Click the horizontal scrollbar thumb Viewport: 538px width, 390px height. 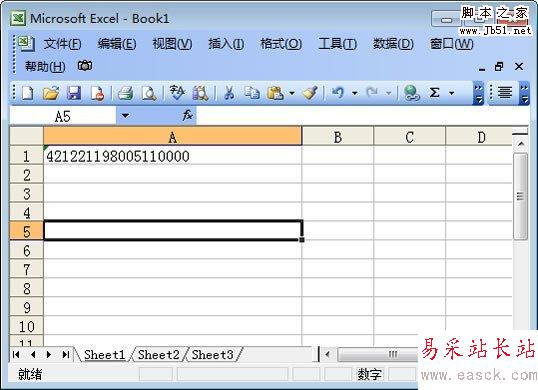[377, 354]
